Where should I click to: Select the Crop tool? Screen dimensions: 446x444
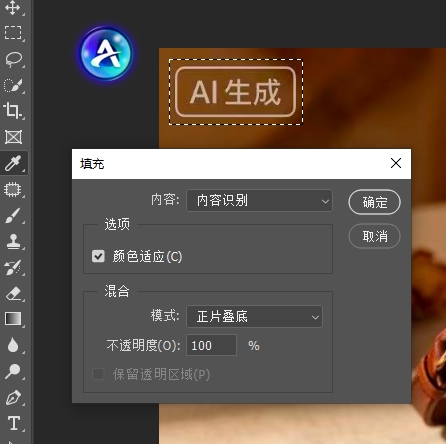(x=13, y=111)
